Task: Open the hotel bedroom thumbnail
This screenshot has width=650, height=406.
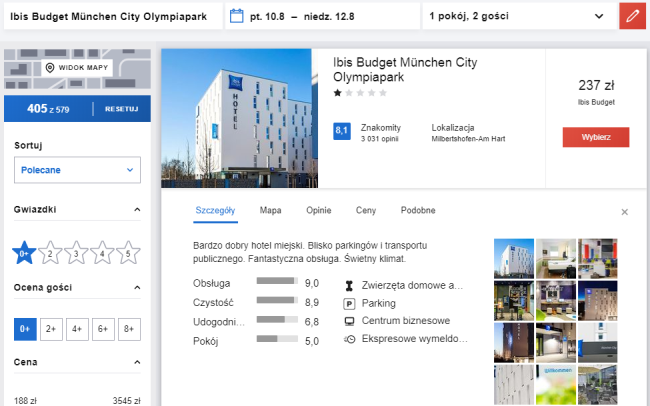Action: click(x=556, y=258)
